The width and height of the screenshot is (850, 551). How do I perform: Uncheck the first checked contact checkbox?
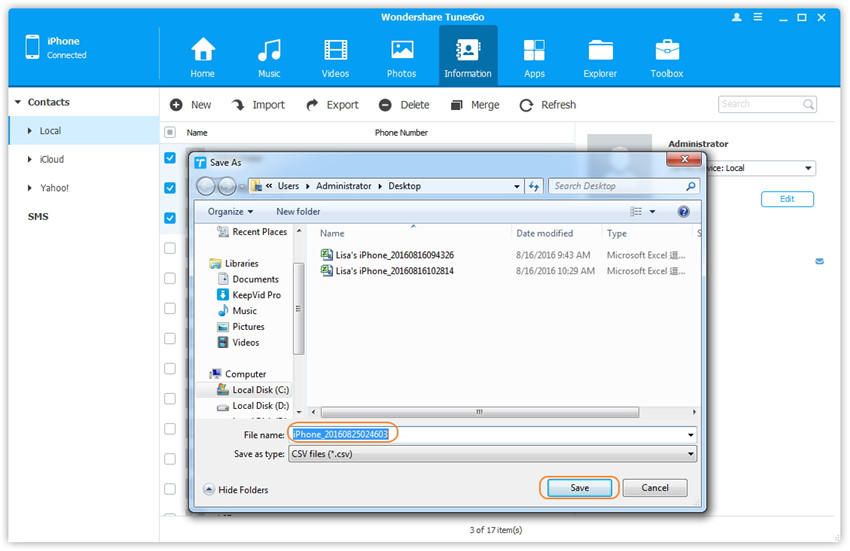pyautogui.click(x=170, y=158)
